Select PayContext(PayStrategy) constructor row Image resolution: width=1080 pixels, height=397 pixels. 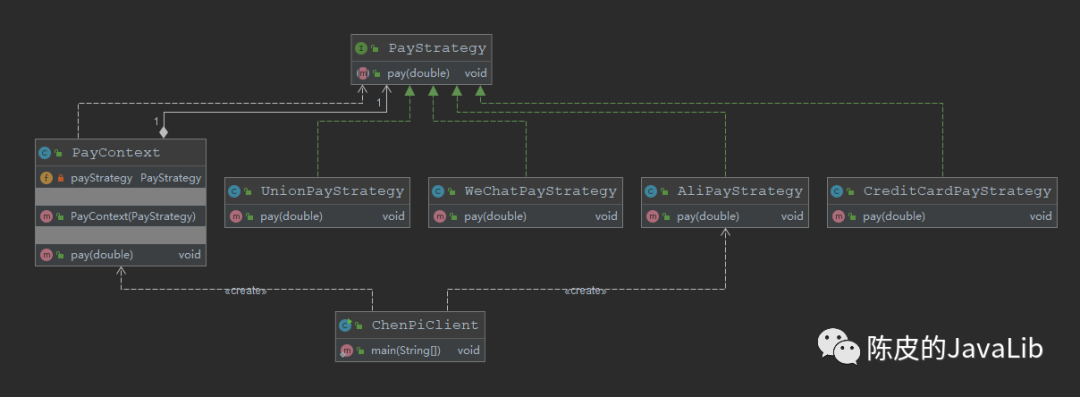coord(121,216)
